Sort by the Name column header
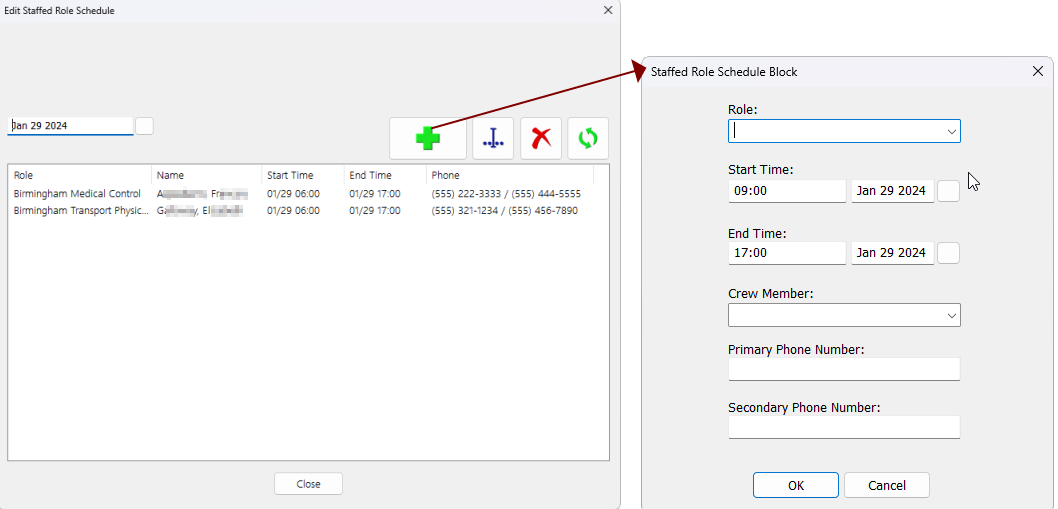 coord(206,176)
